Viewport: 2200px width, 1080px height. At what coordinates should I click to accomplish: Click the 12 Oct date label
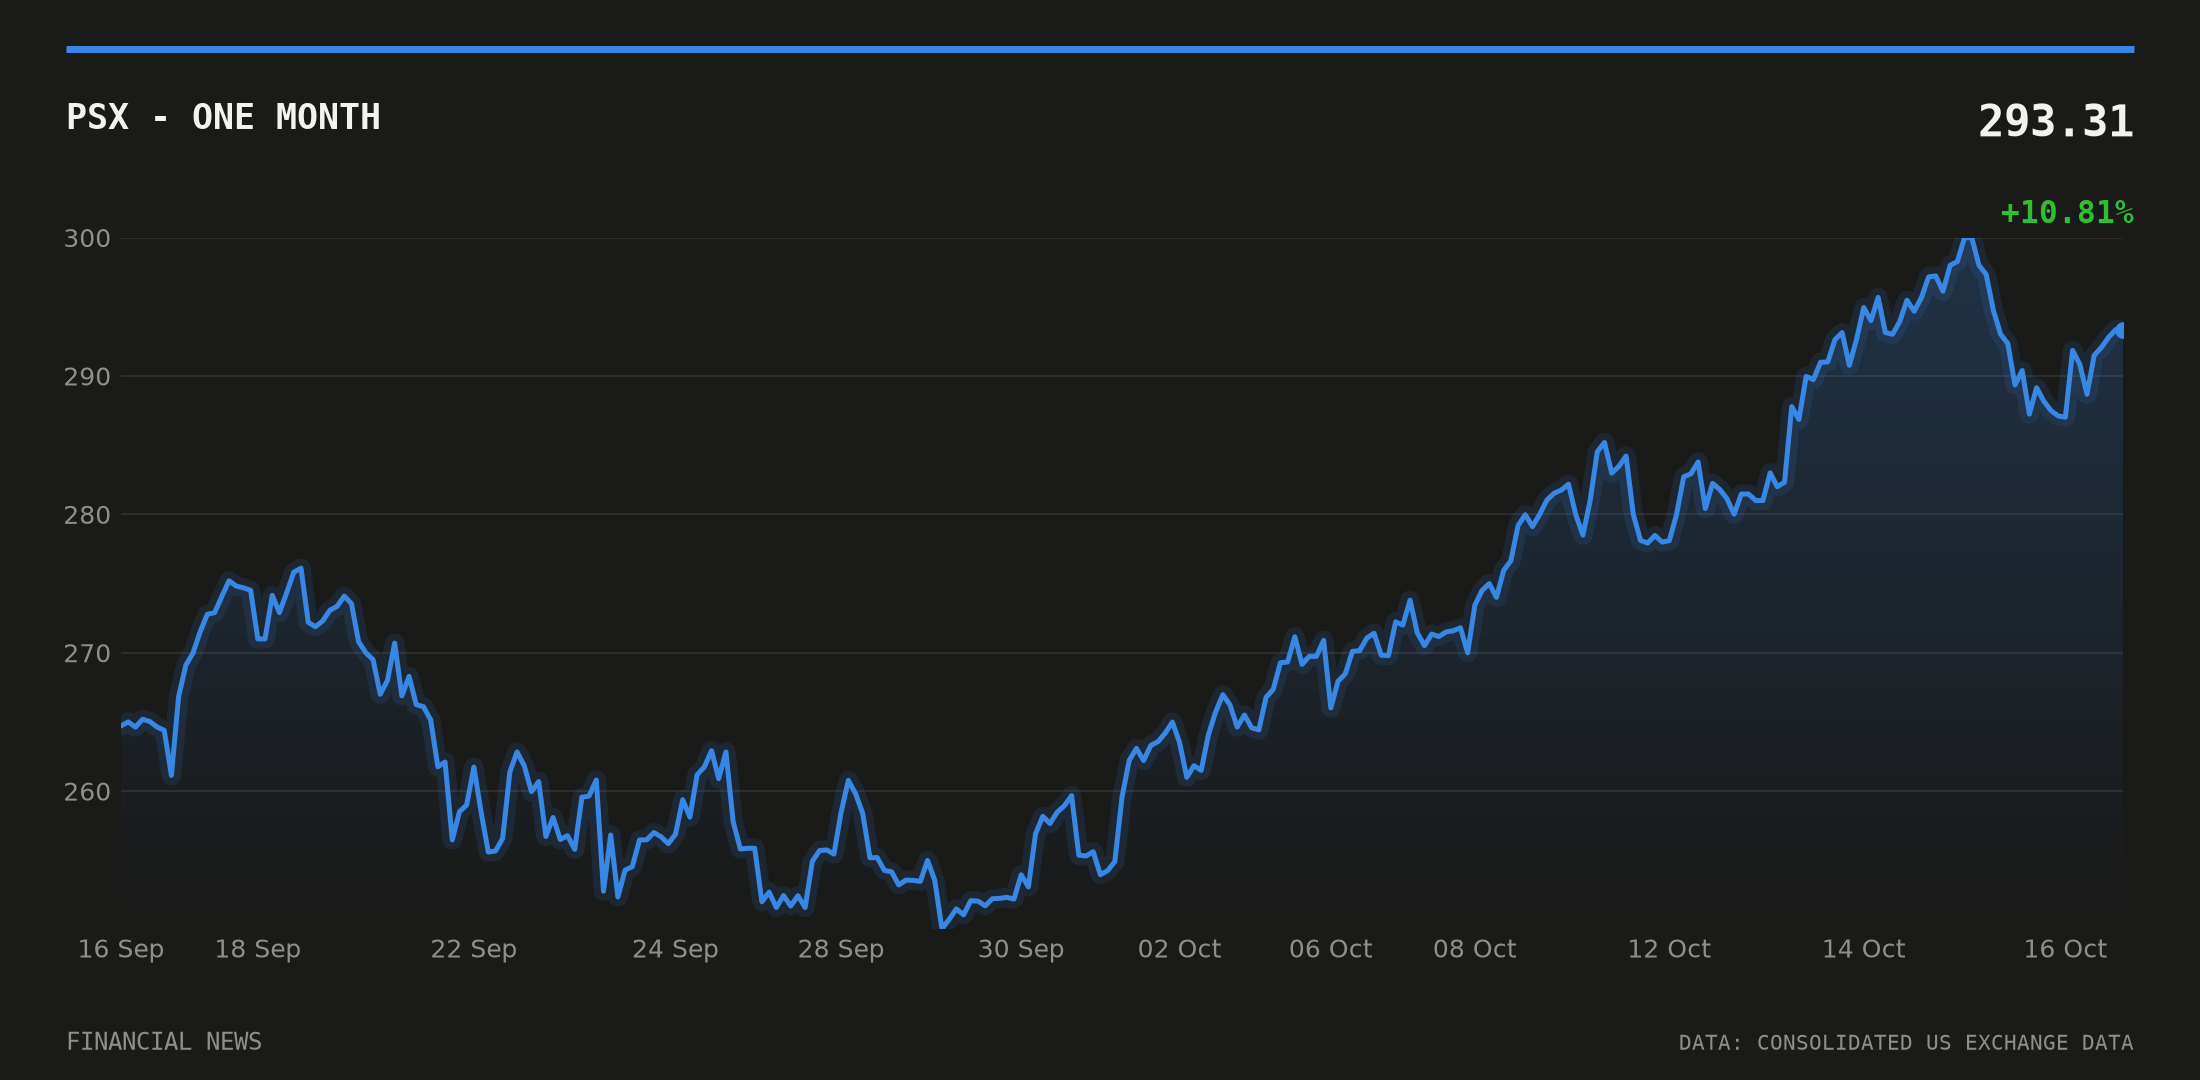pos(1669,949)
